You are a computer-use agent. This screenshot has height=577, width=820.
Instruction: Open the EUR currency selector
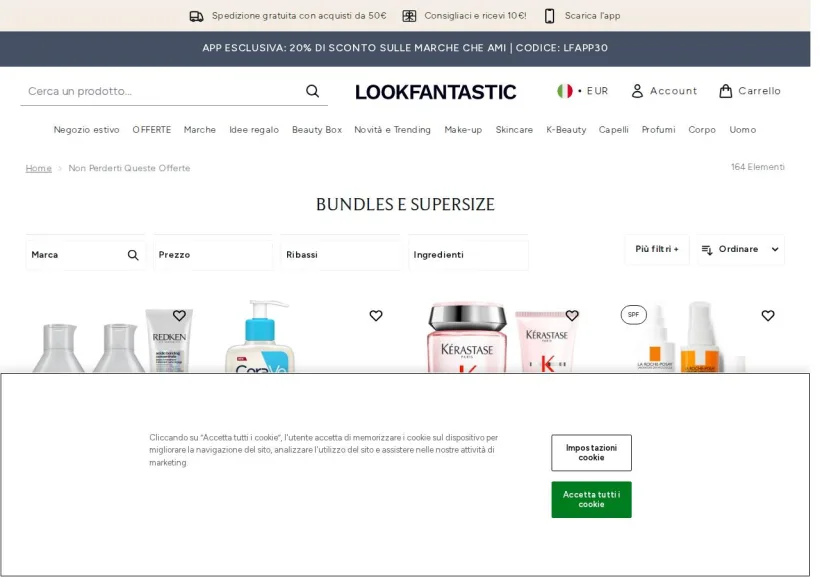coord(583,91)
